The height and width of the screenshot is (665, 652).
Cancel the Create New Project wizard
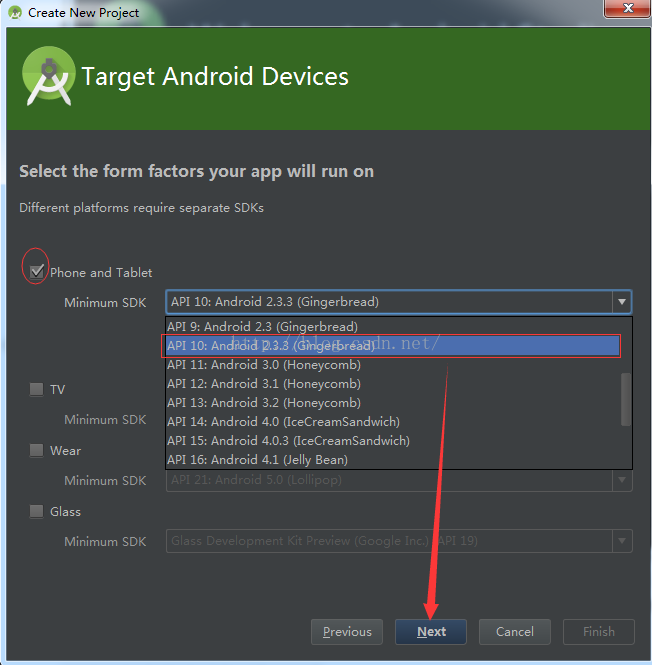point(515,632)
